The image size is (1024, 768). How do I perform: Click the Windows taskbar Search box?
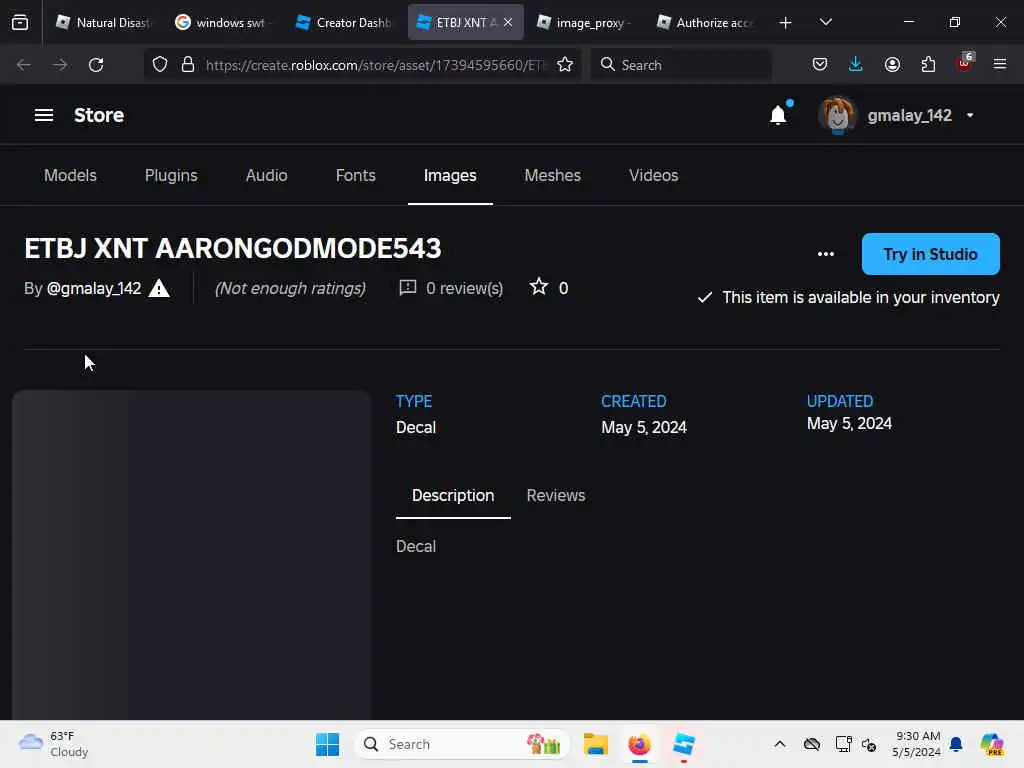[x=462, y=744]
